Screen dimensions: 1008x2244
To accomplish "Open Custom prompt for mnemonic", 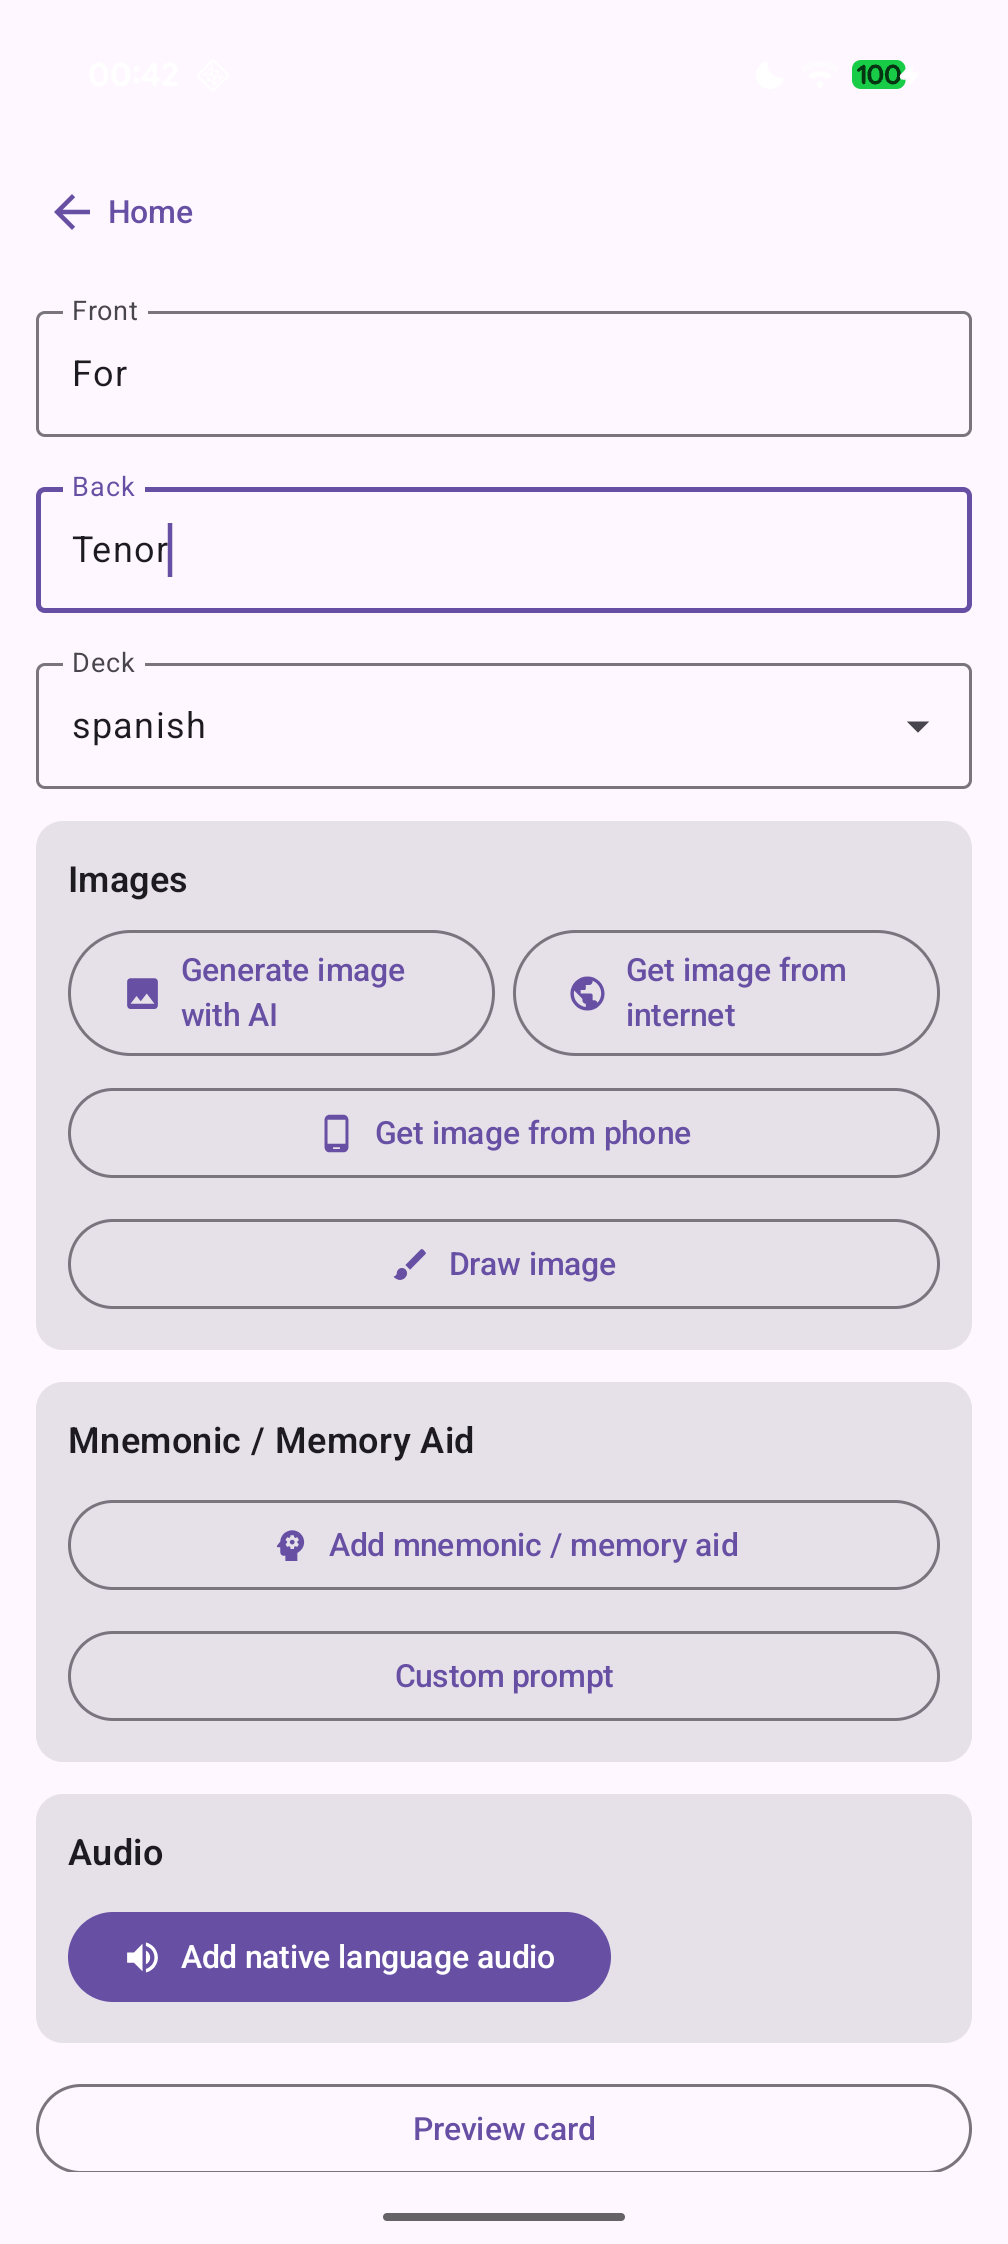I will 504,1676.
